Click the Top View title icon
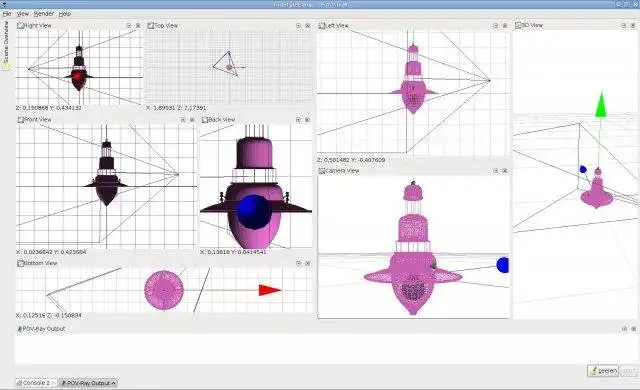 tap(151, 25)
